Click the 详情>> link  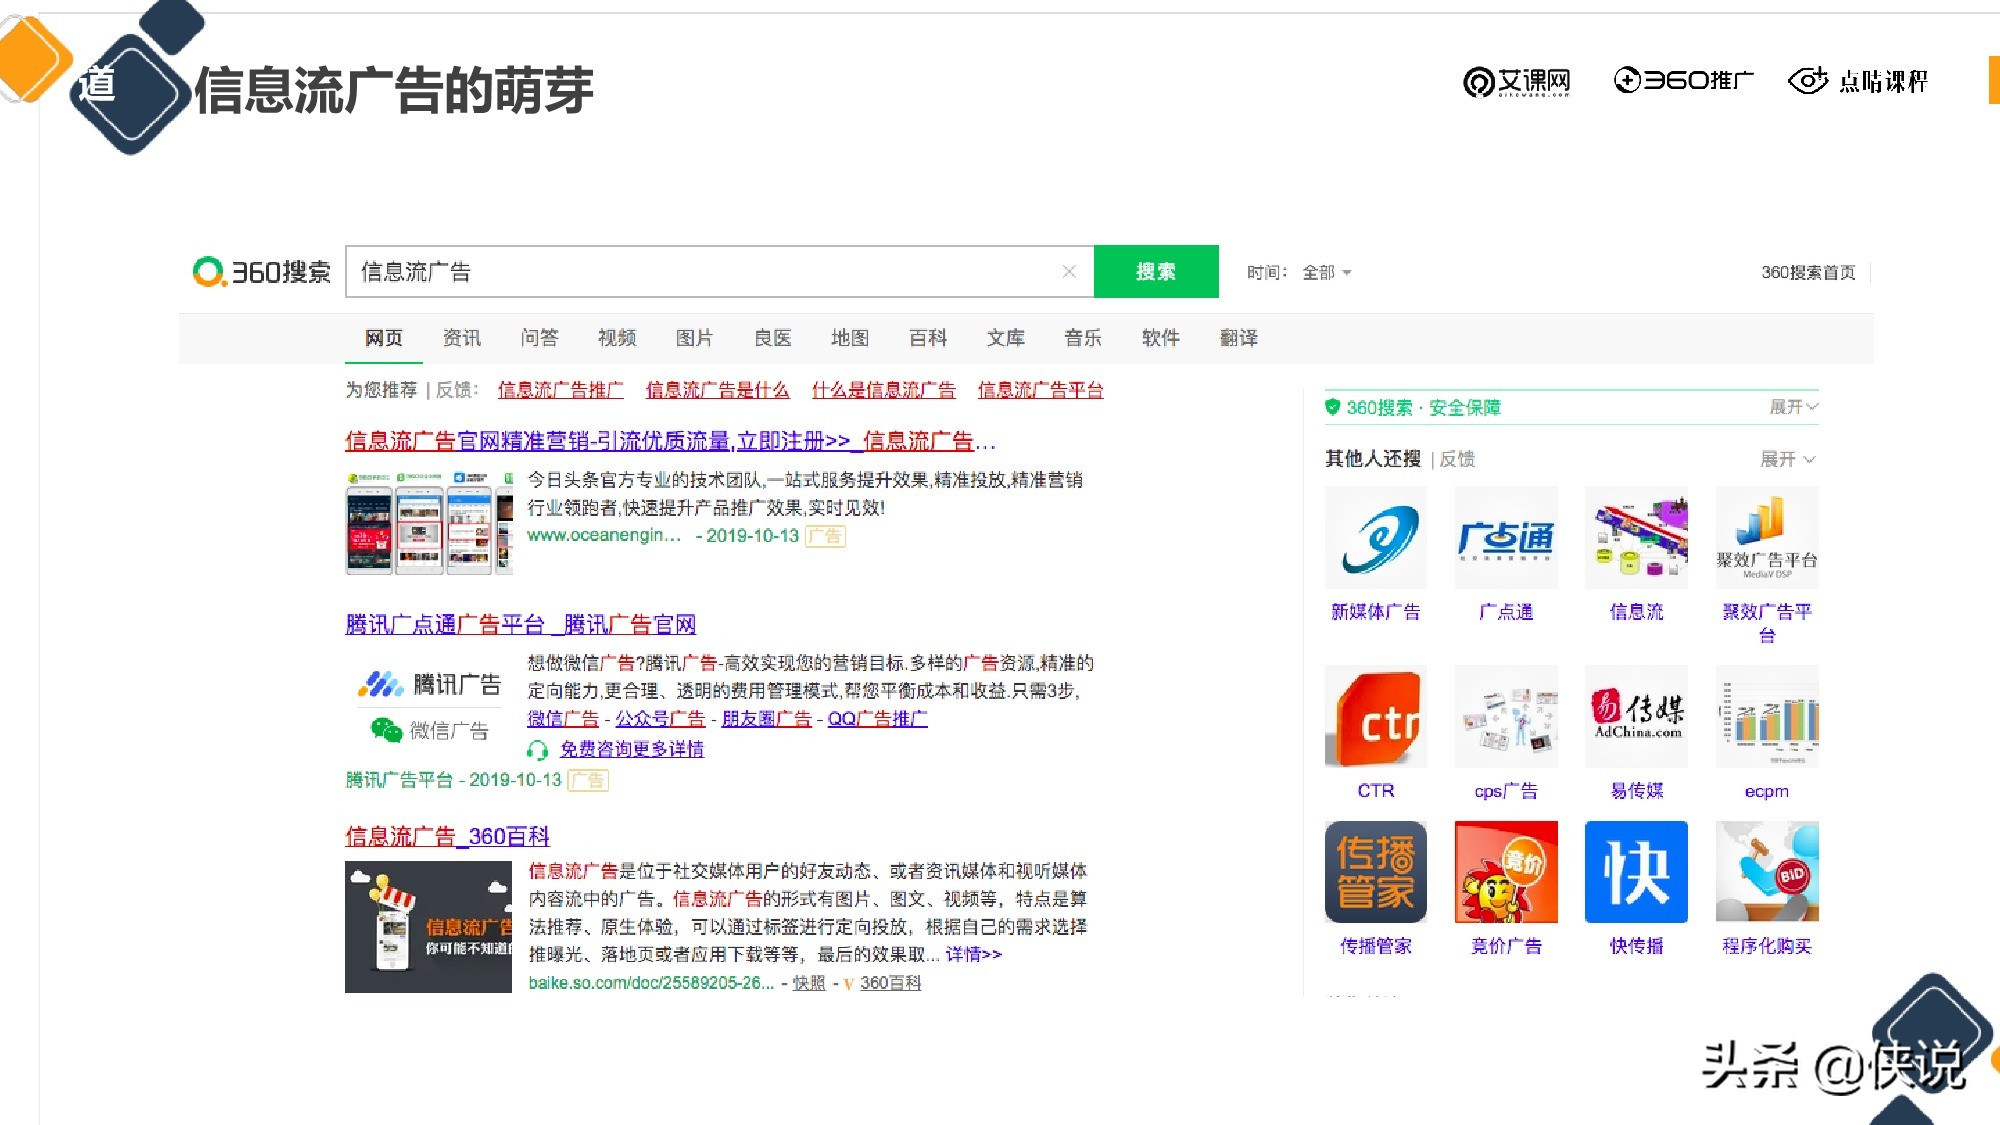point(974,954)
